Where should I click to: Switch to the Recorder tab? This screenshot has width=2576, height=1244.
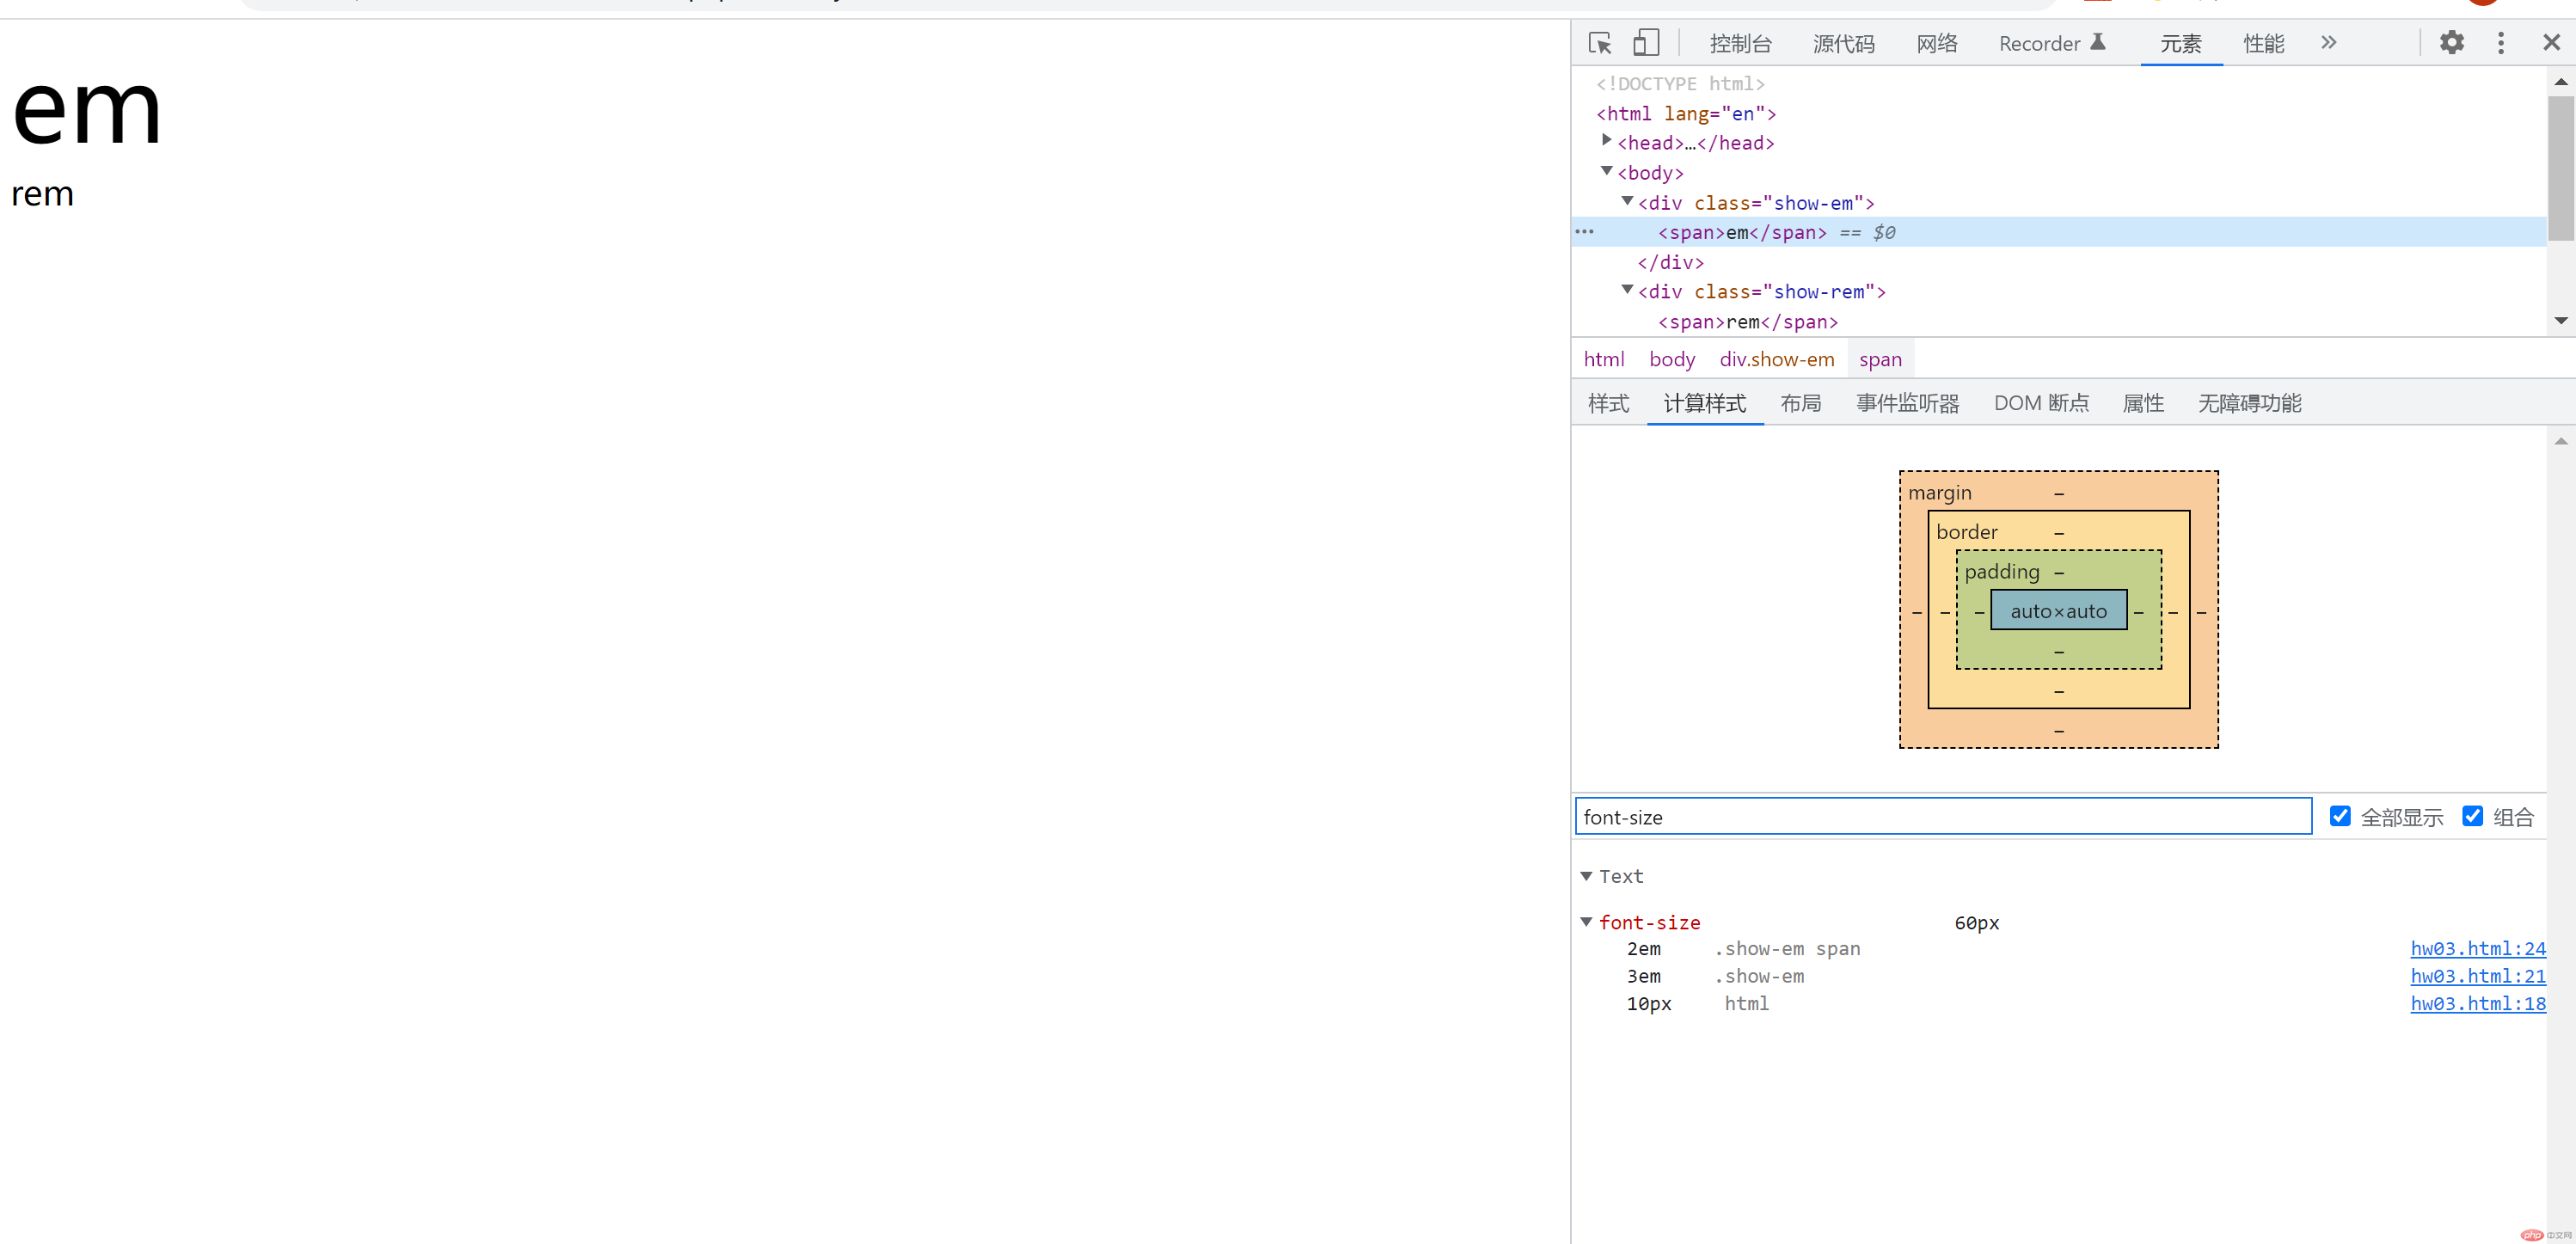click(x=2052, y=43)
